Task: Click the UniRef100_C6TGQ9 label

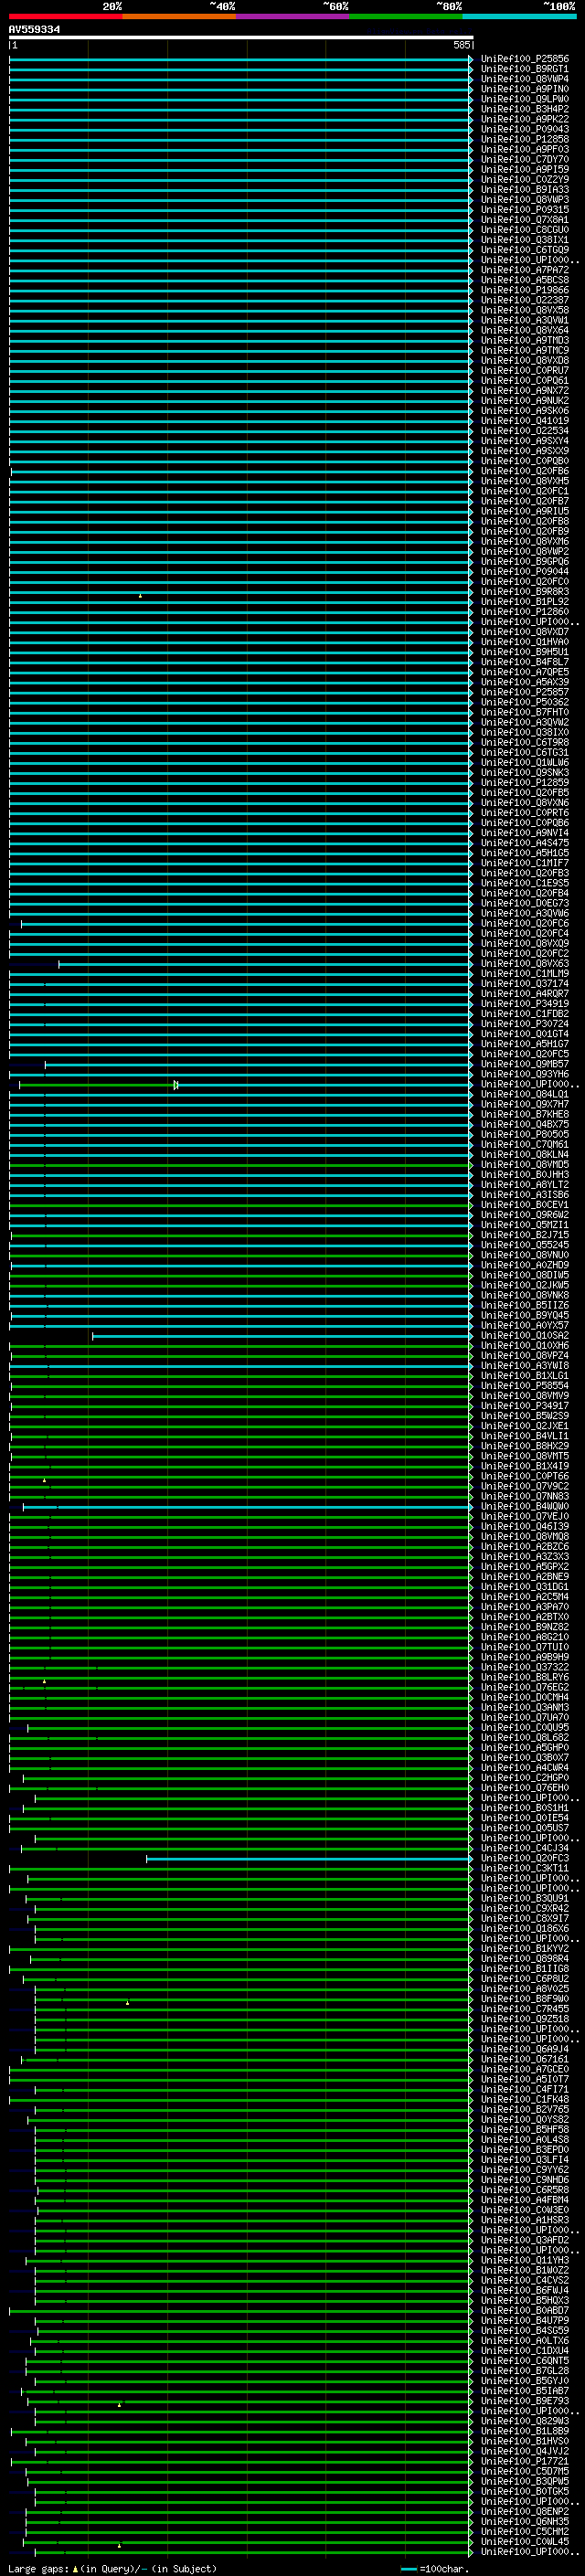Action: [525, 250]
